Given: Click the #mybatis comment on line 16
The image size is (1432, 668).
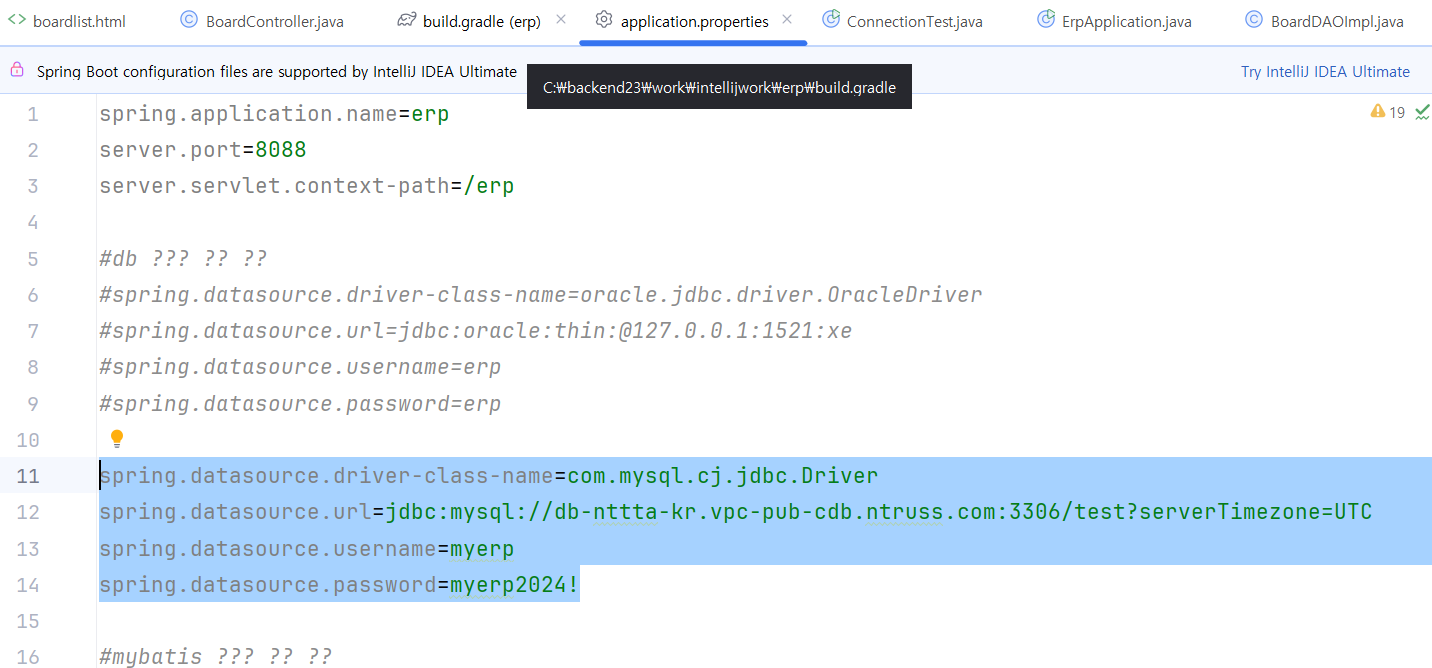Looking at the screenshot, I should coord(216,657).
